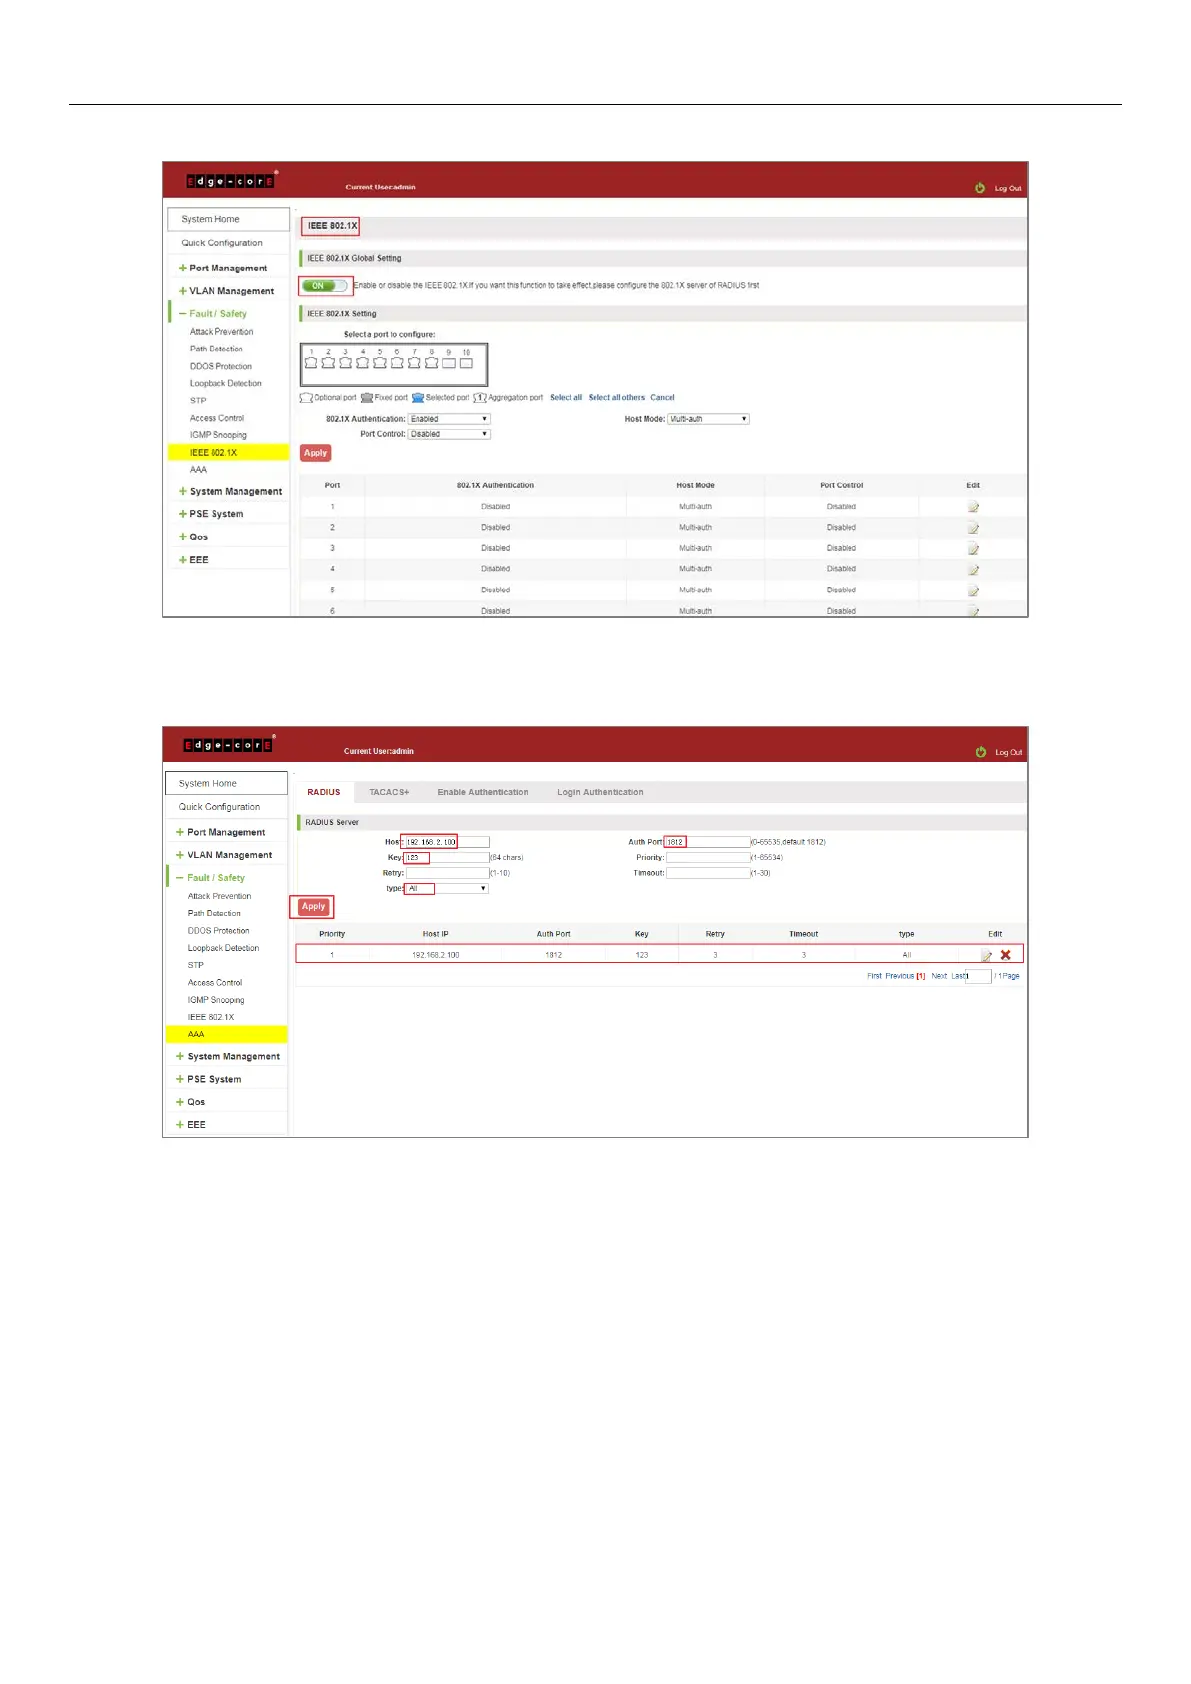Viewport: 1191px width, 1684px height.
Task: Delete RADIUS entry 192.168.2.100 with red X
Action: pyautogui.click(x=1006, y=955)
